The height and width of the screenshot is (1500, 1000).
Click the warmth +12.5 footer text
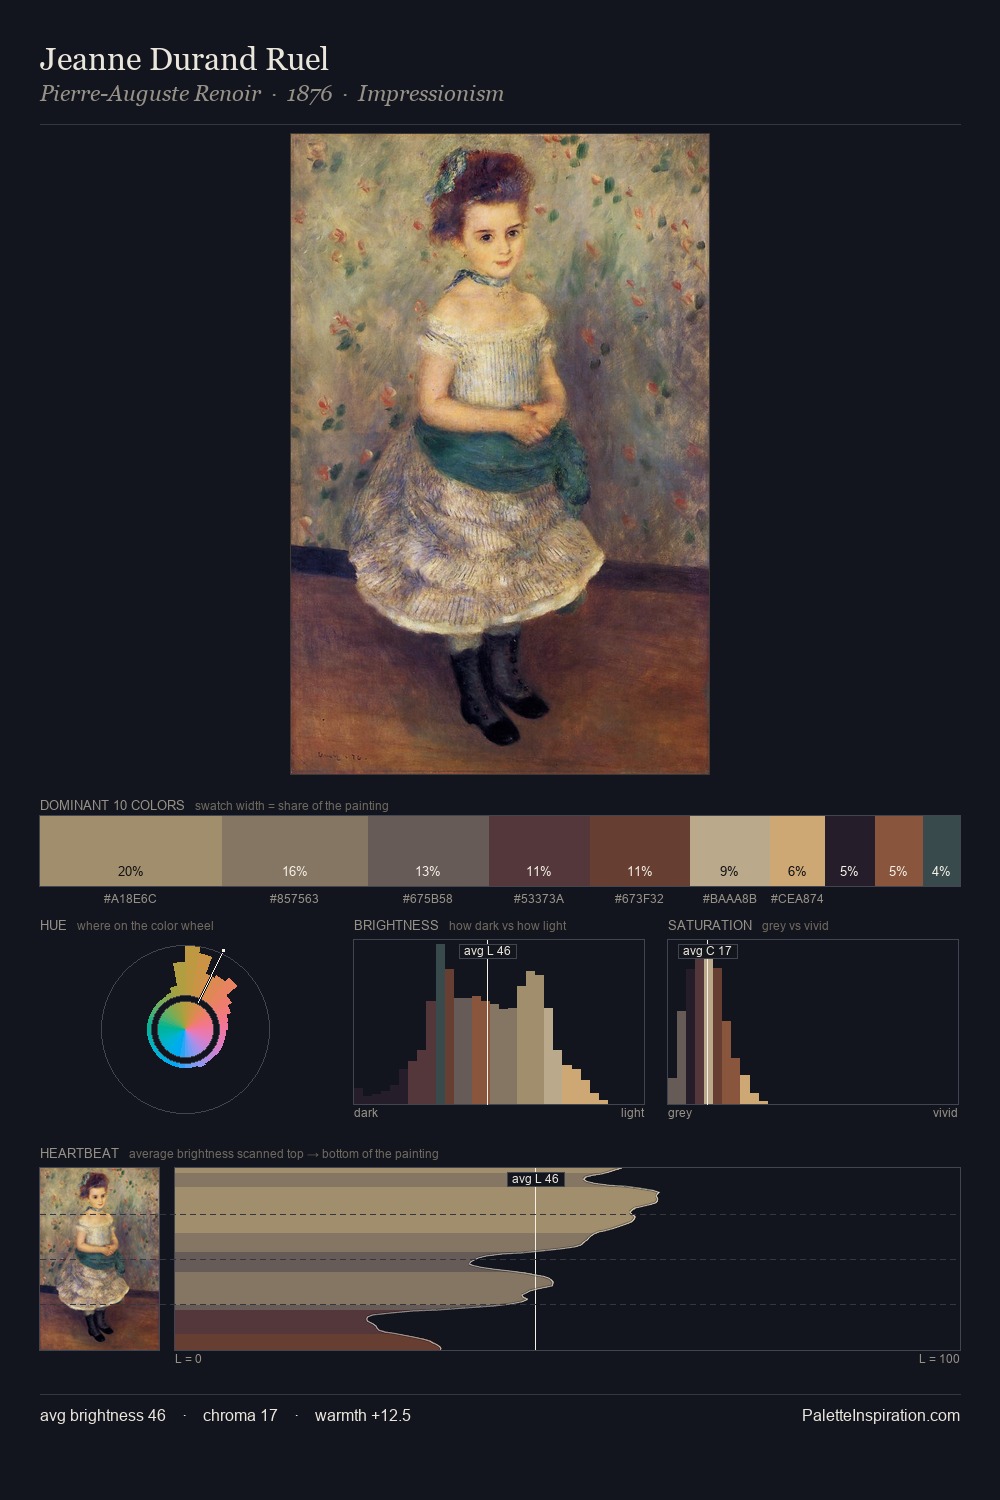[x=363, y=1415]
